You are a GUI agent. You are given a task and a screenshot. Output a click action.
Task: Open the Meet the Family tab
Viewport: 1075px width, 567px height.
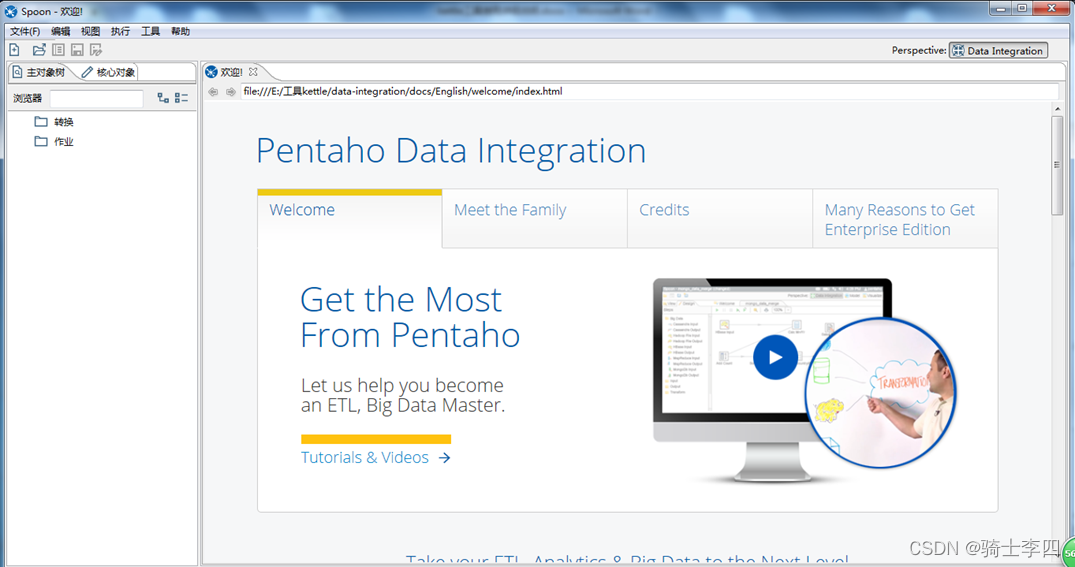(535, 218)
